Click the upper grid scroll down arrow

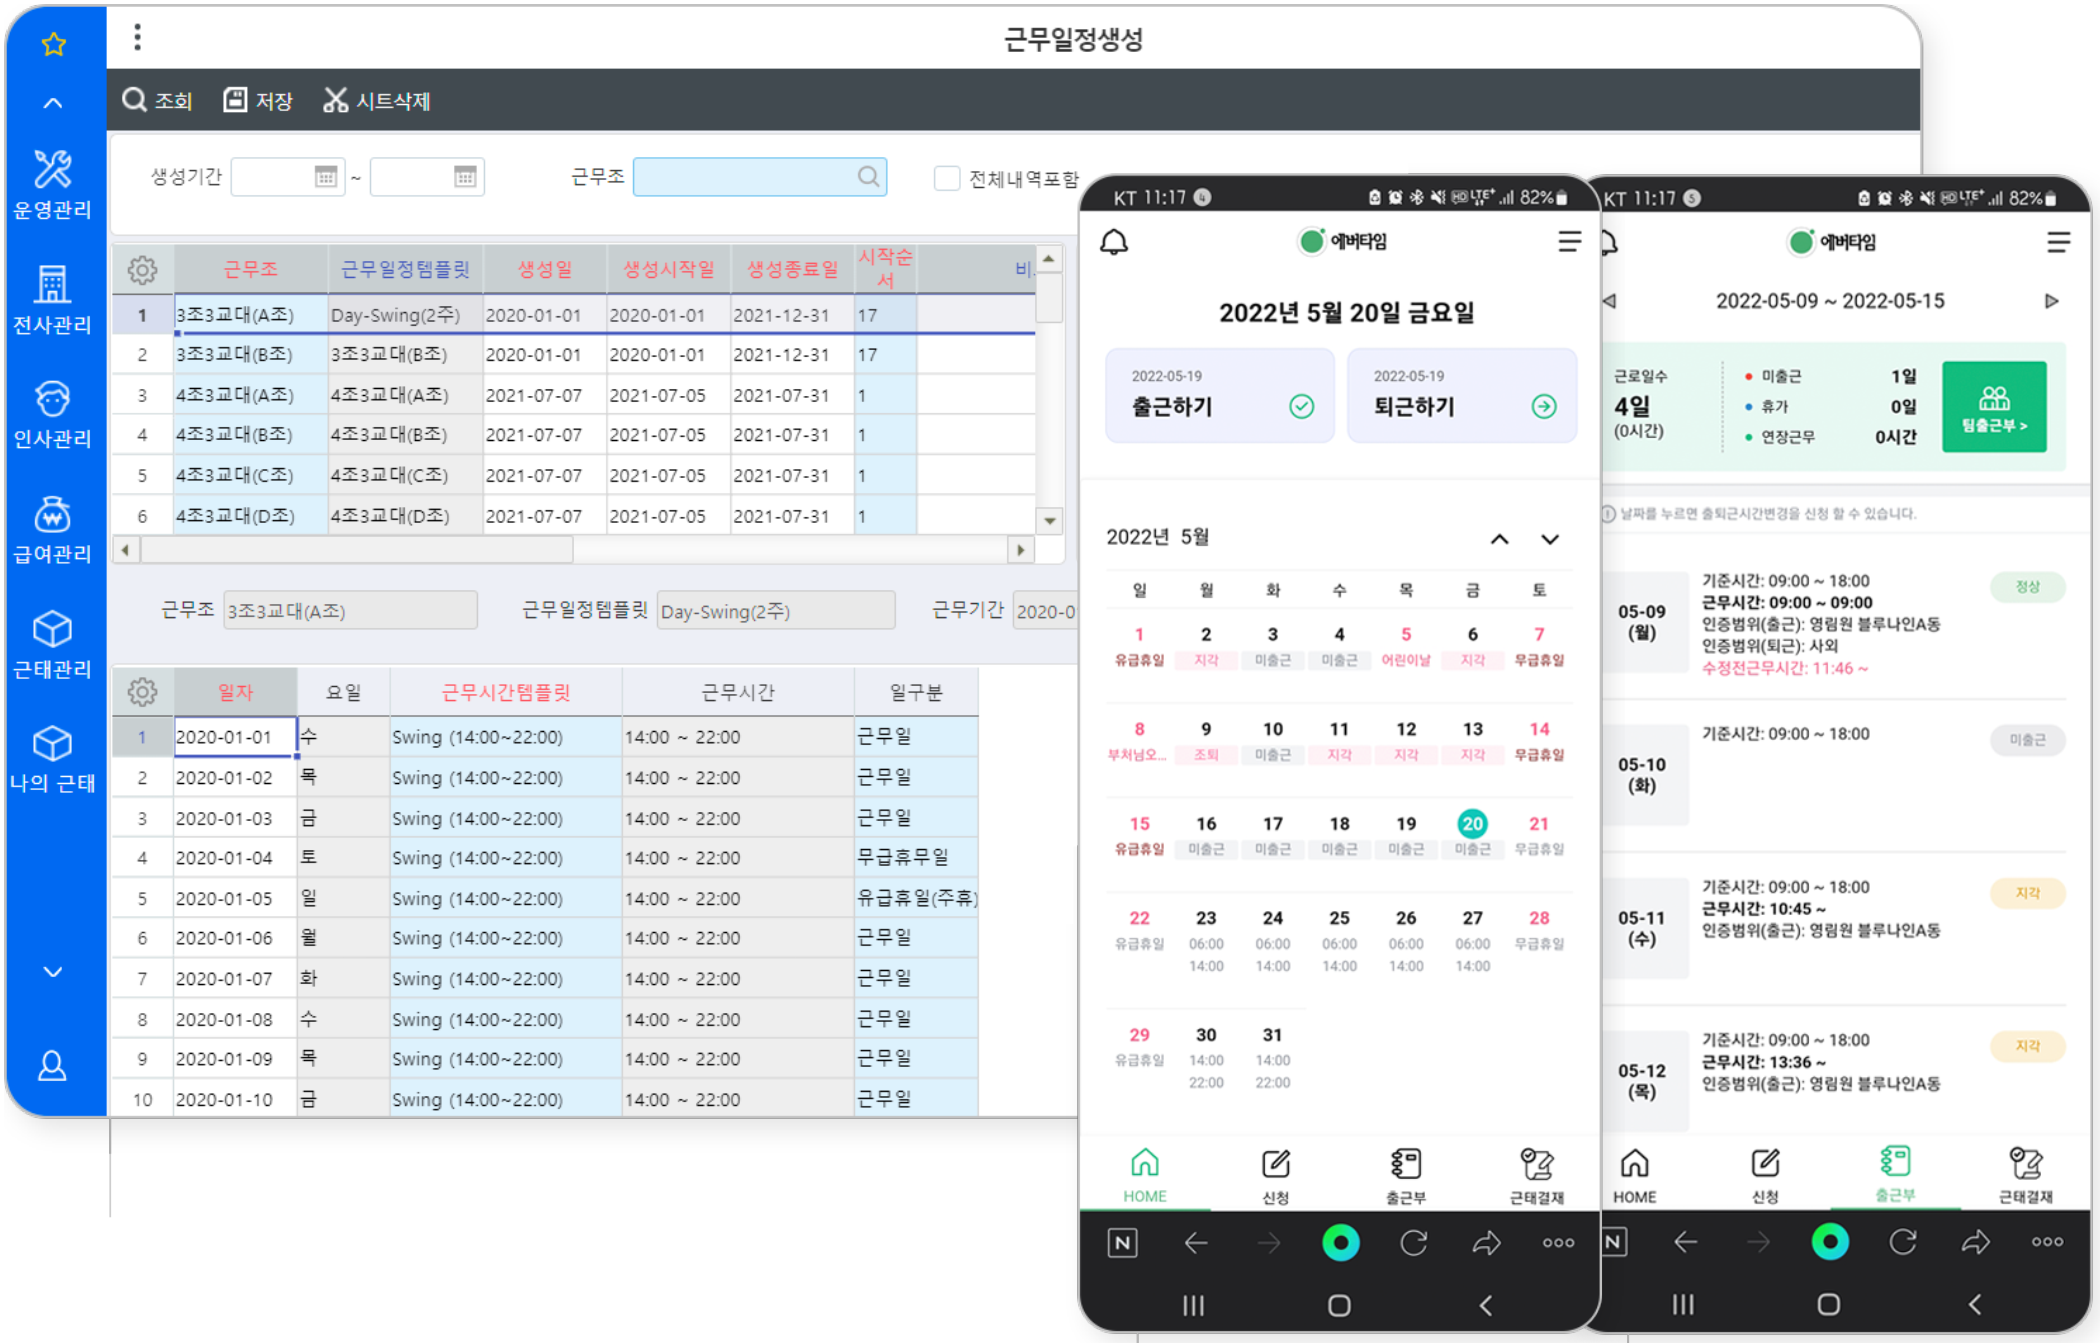pyautogui.click(x=1049, y=520)
